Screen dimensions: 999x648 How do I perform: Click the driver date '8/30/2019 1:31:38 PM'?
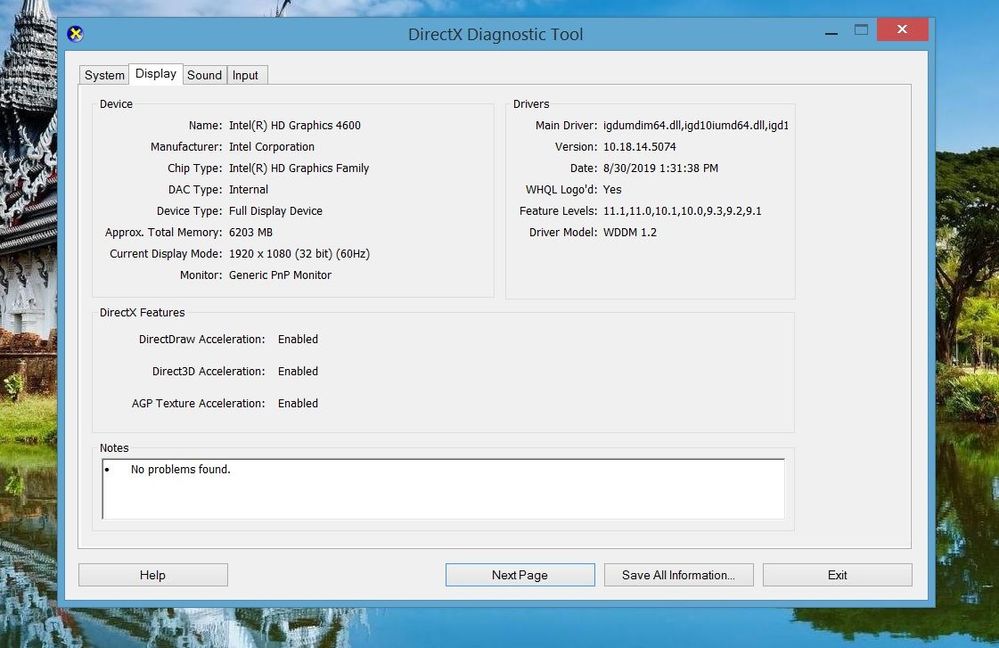661,168
